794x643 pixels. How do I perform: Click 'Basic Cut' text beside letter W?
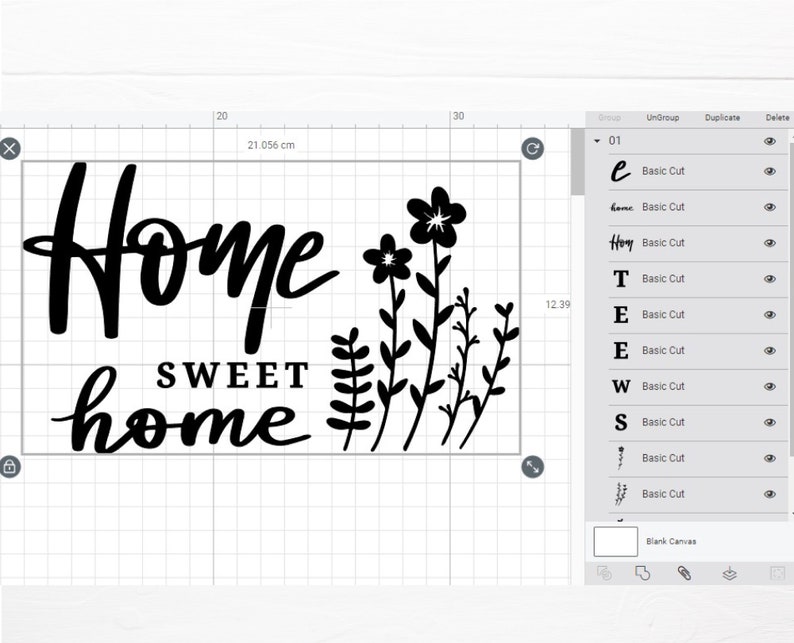pos(663,386)
